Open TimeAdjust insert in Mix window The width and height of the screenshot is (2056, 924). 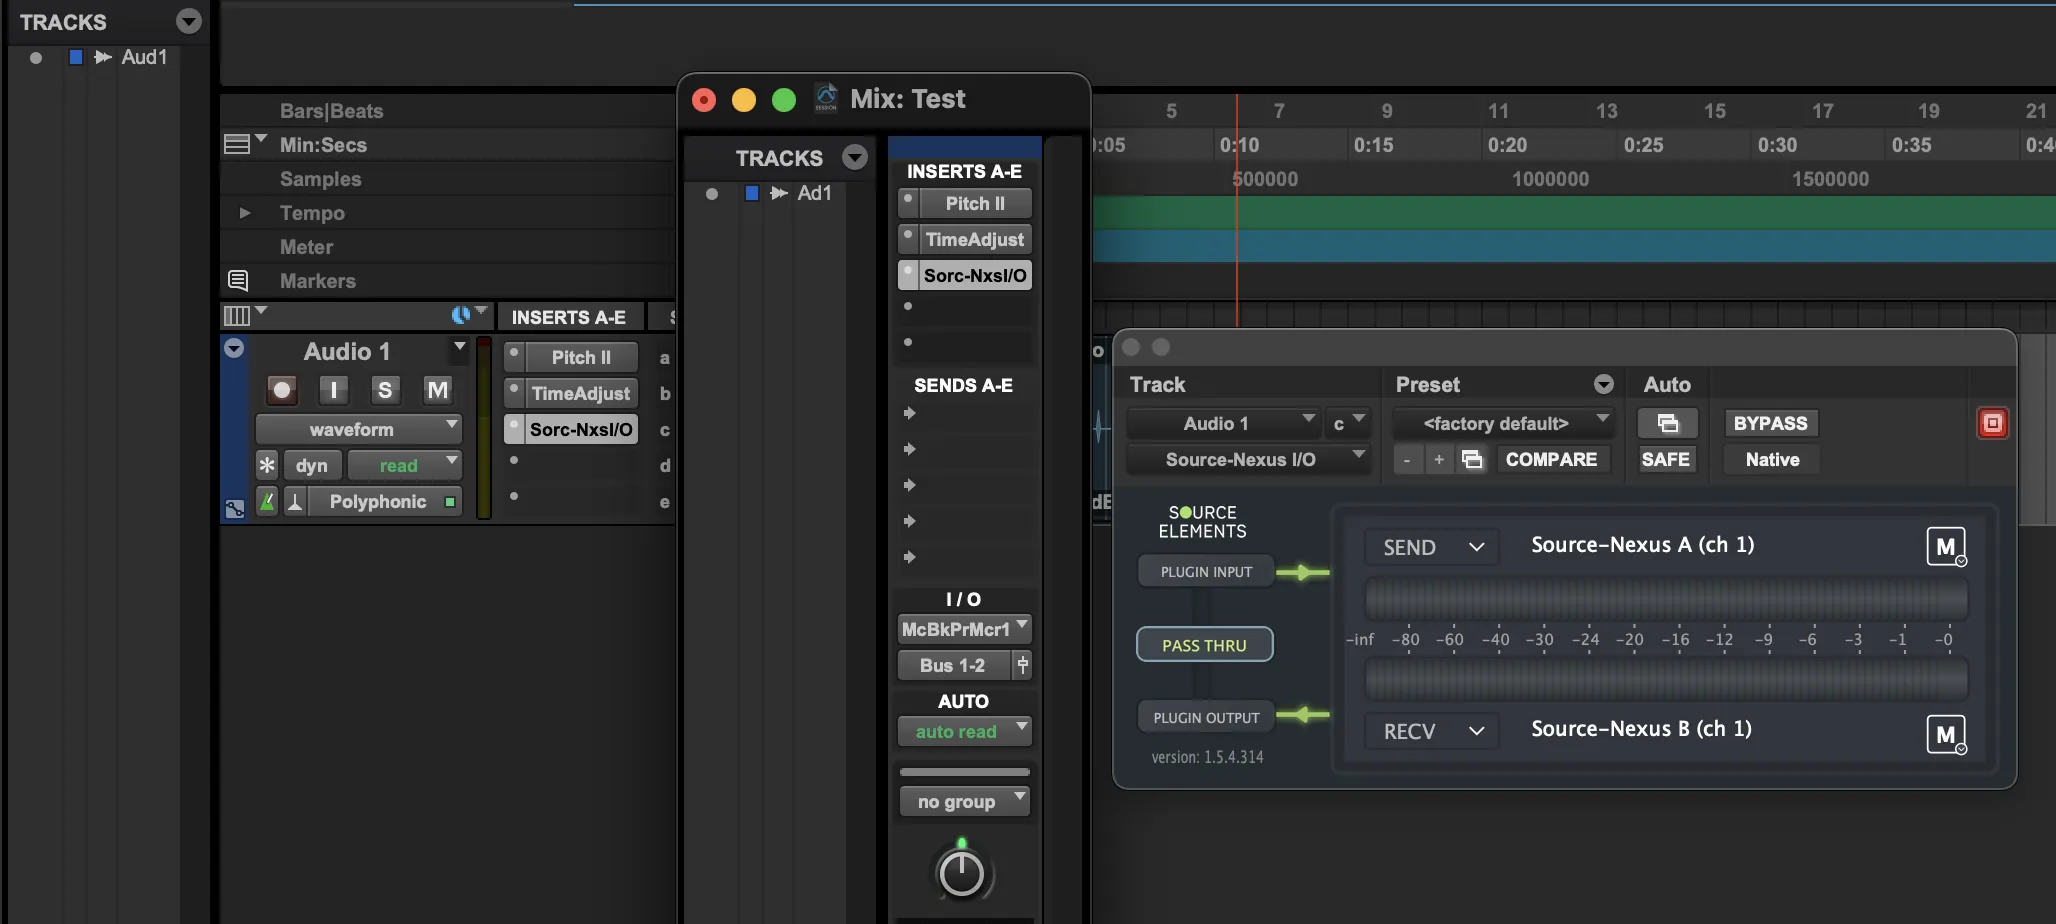click(x=975, y=239)
